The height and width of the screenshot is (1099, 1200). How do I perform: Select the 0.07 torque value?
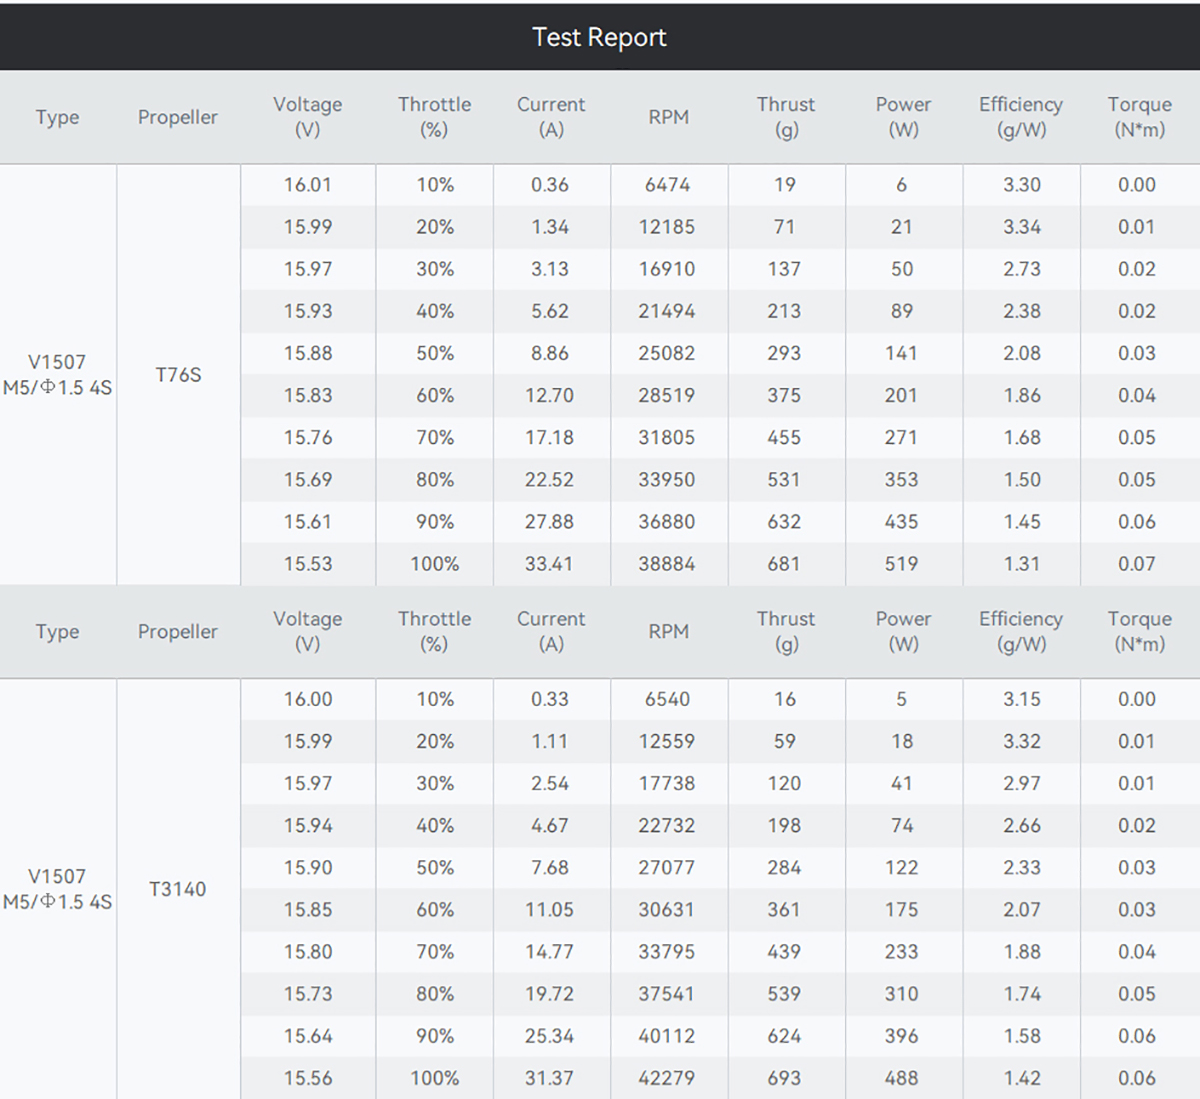click(x=1137, y=564)
